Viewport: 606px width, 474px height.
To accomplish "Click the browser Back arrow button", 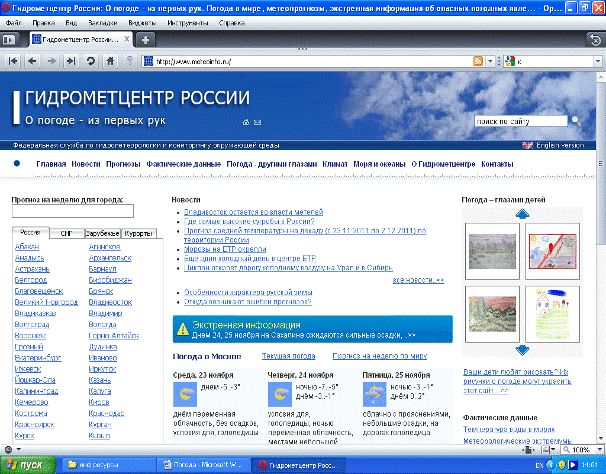I will (32, 61).
